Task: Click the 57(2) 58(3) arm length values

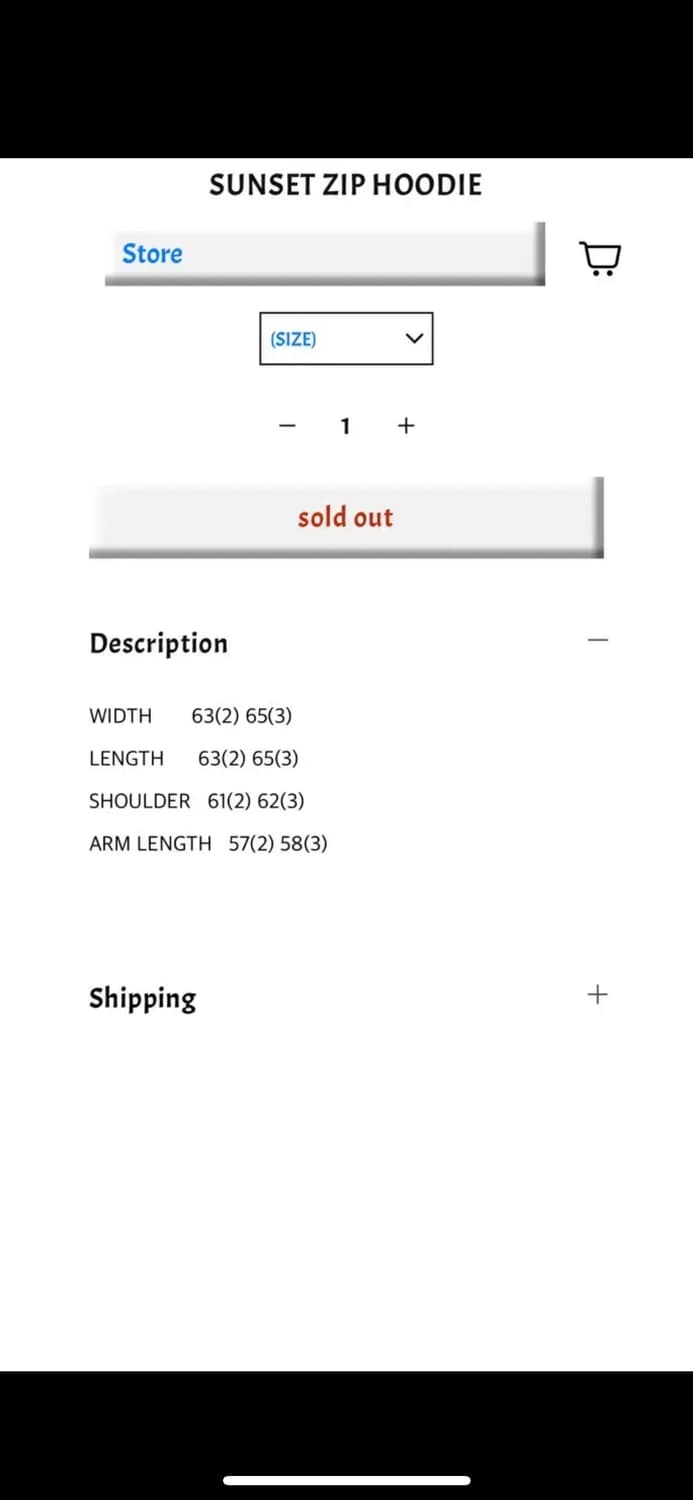Action: click(278, 844)
